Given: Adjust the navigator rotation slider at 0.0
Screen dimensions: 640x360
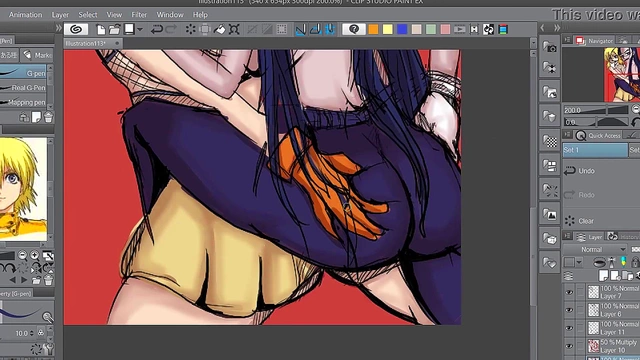Looking at the screenshot, I should 596,122.
